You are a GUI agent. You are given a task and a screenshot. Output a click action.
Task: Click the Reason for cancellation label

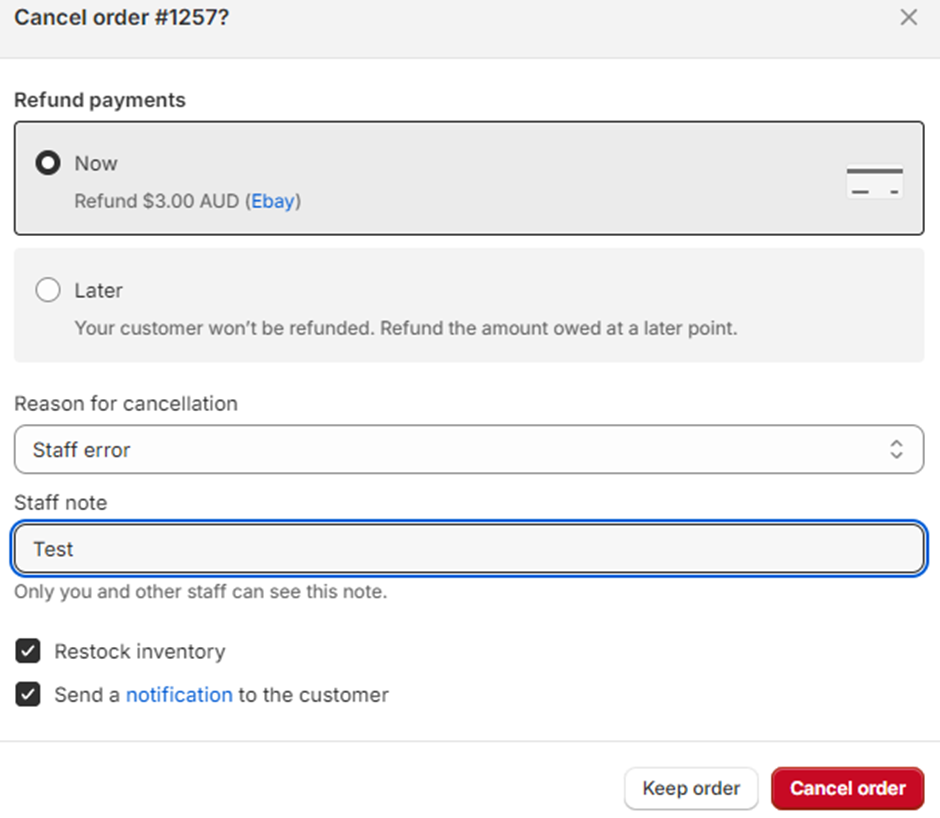126,404
